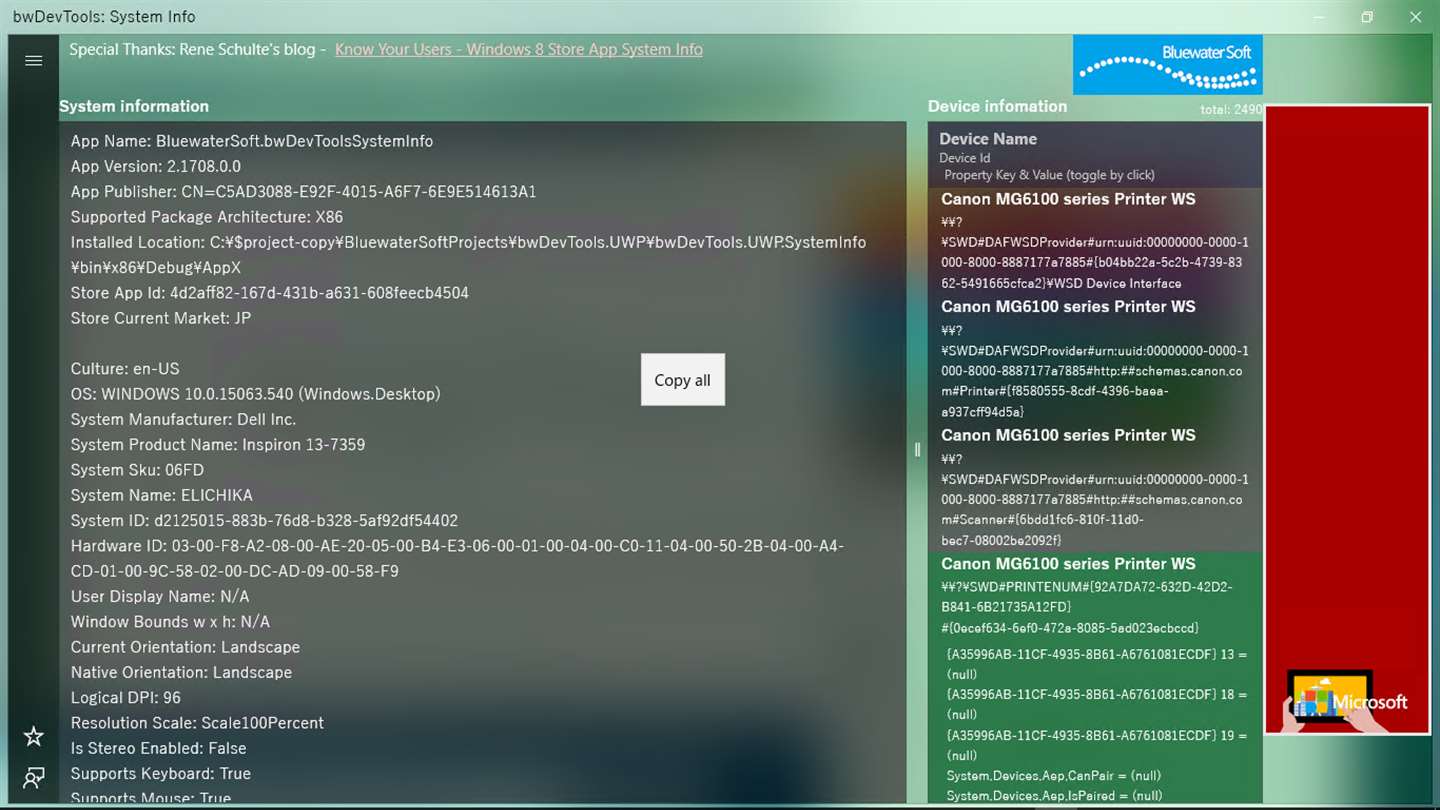Open the Know Your Users blog link
This screenshot has height=810, width=1440.
[x=518, y=49]
